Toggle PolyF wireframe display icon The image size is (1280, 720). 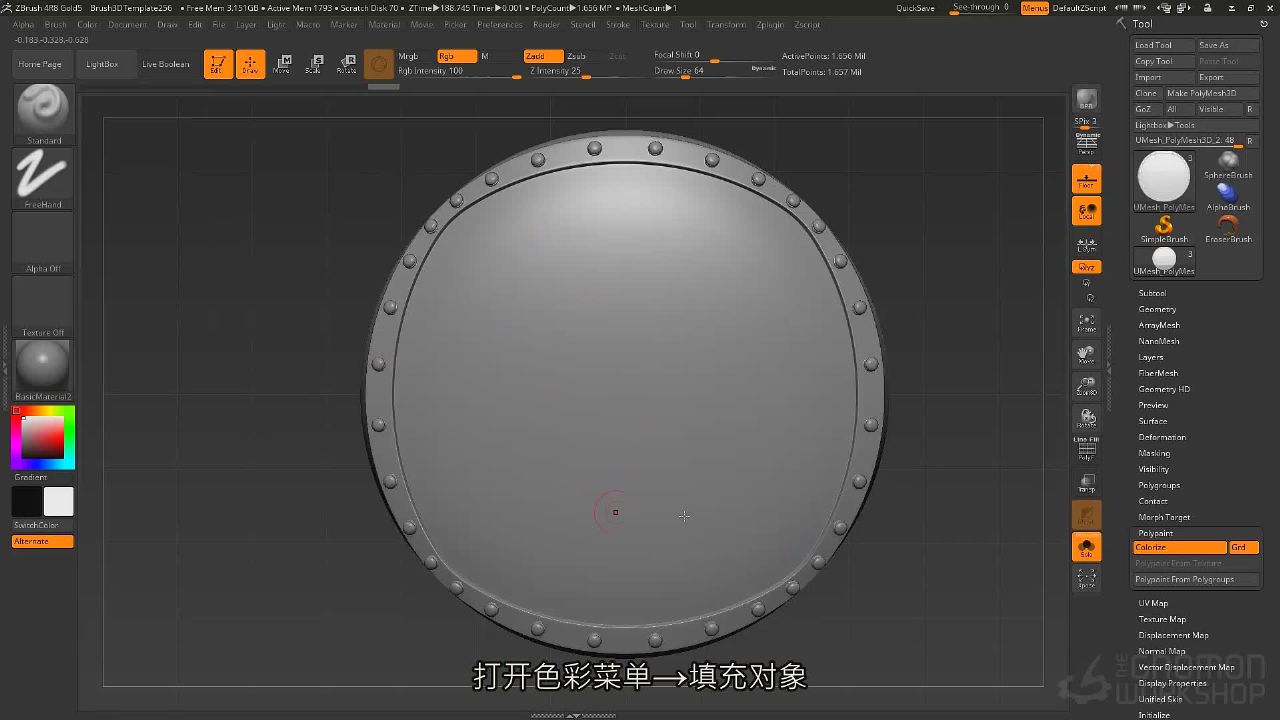coord(1086,449)
